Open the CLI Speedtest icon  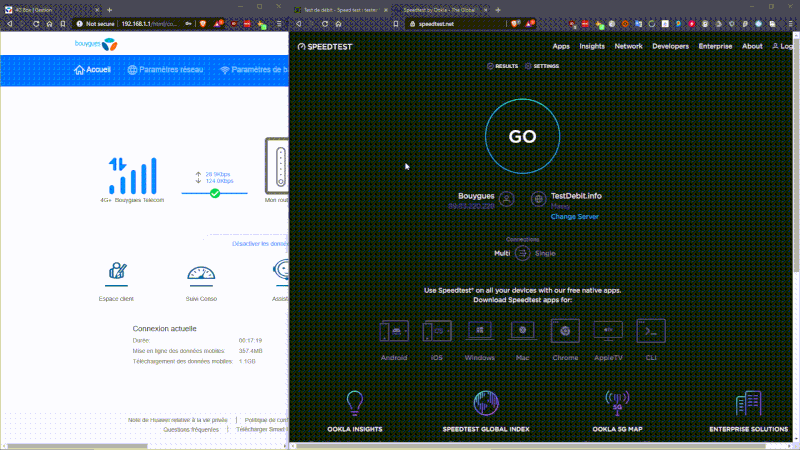pyautogui.click(x=651, y=331)
